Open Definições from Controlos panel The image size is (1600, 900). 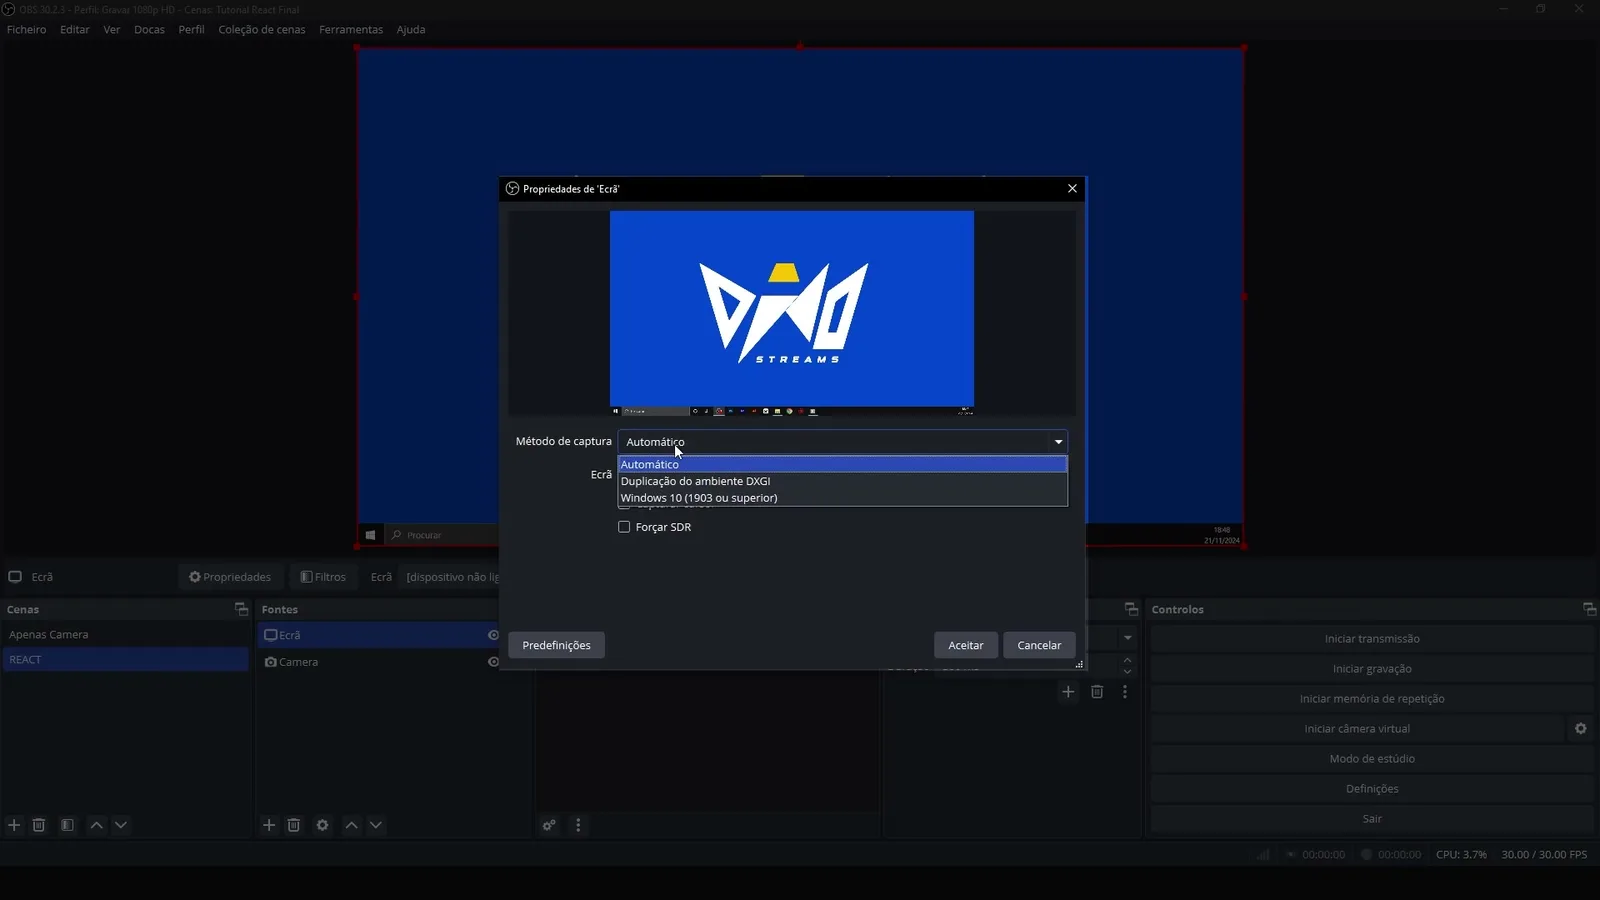[x=1372, y=788]
